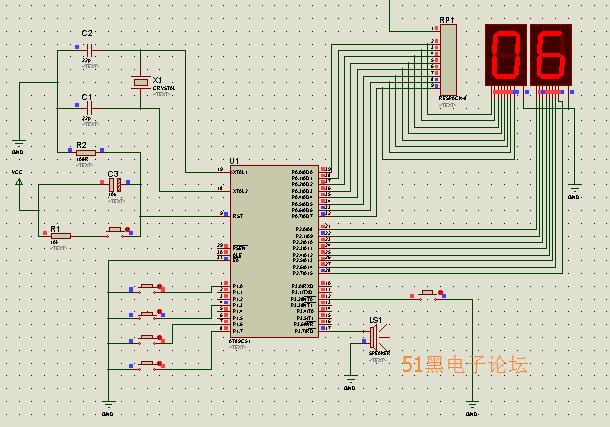This screenshot has width=610, height=427.
Task: Click the RESPACK value text under RP1
Action: pyautogui.click(x=452, y=98)
